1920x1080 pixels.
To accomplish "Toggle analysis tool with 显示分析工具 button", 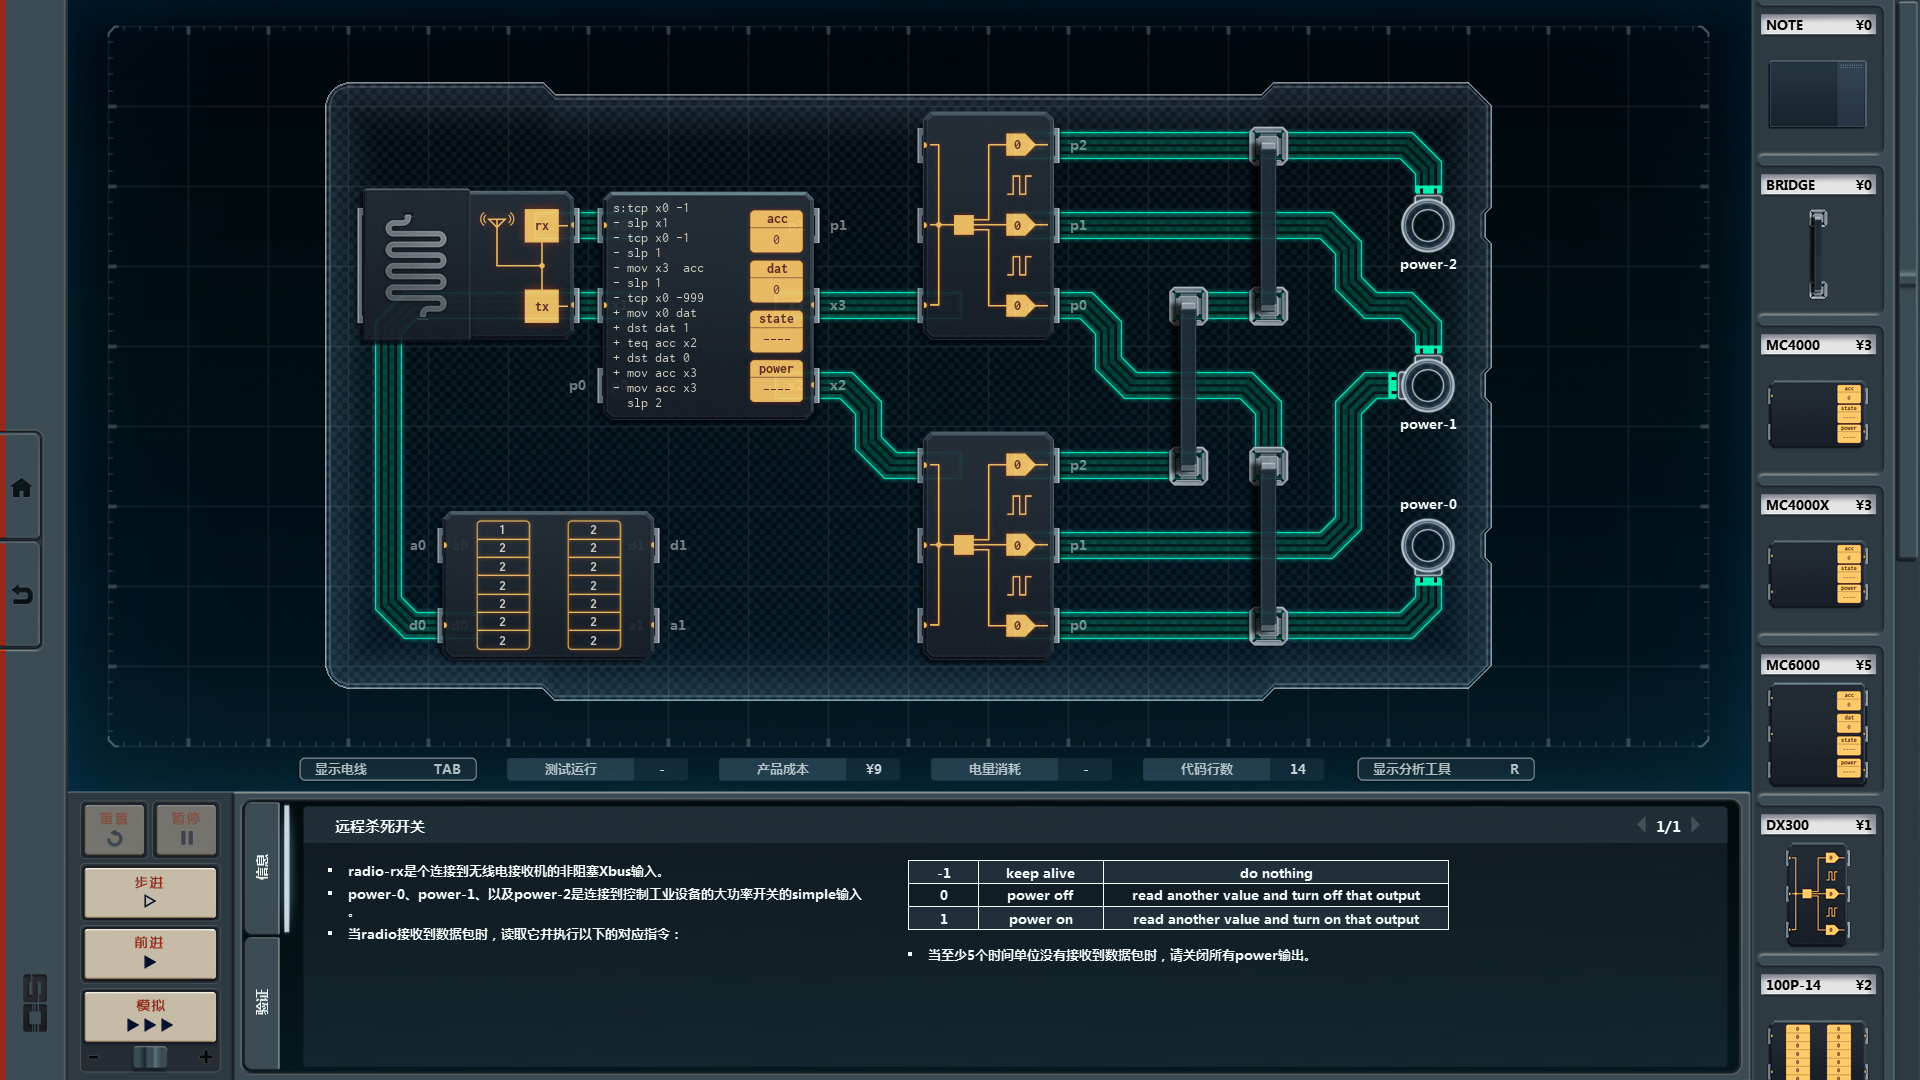I will tap(1445, 769).
